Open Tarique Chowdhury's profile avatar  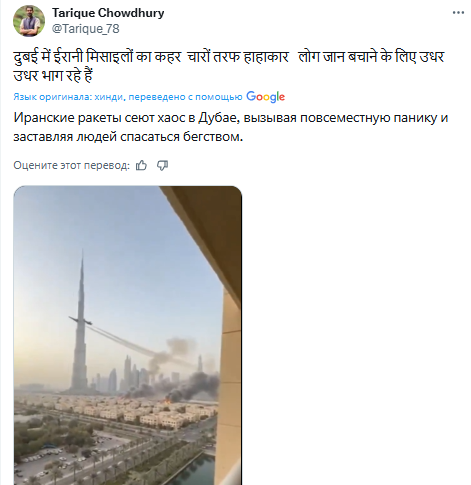coord(29,21)
